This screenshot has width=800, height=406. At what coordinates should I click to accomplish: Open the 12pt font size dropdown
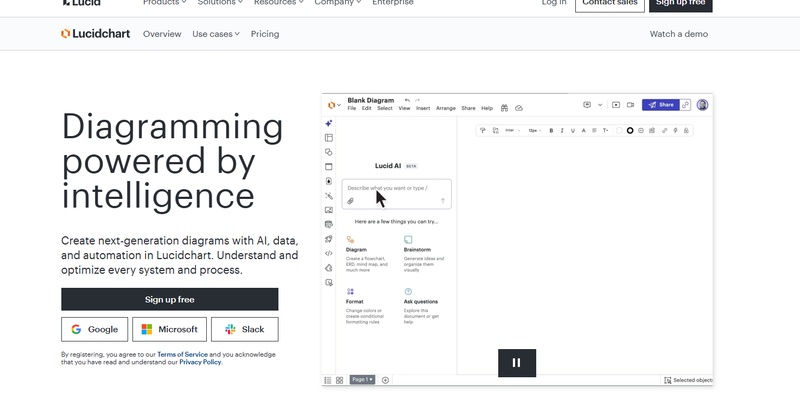[535, 130]
